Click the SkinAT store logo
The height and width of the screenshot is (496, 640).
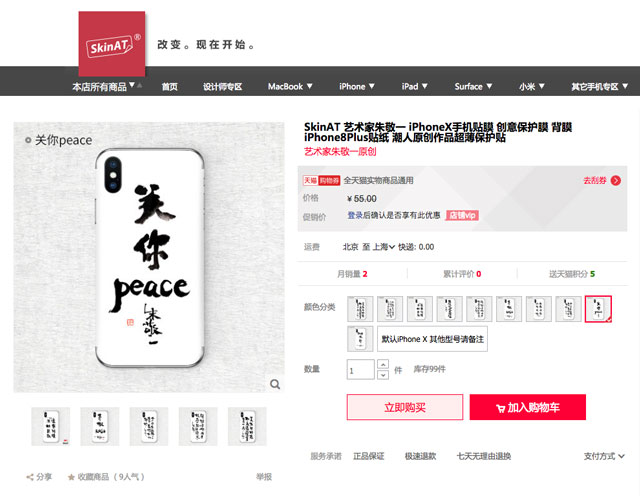pos(112,44)
